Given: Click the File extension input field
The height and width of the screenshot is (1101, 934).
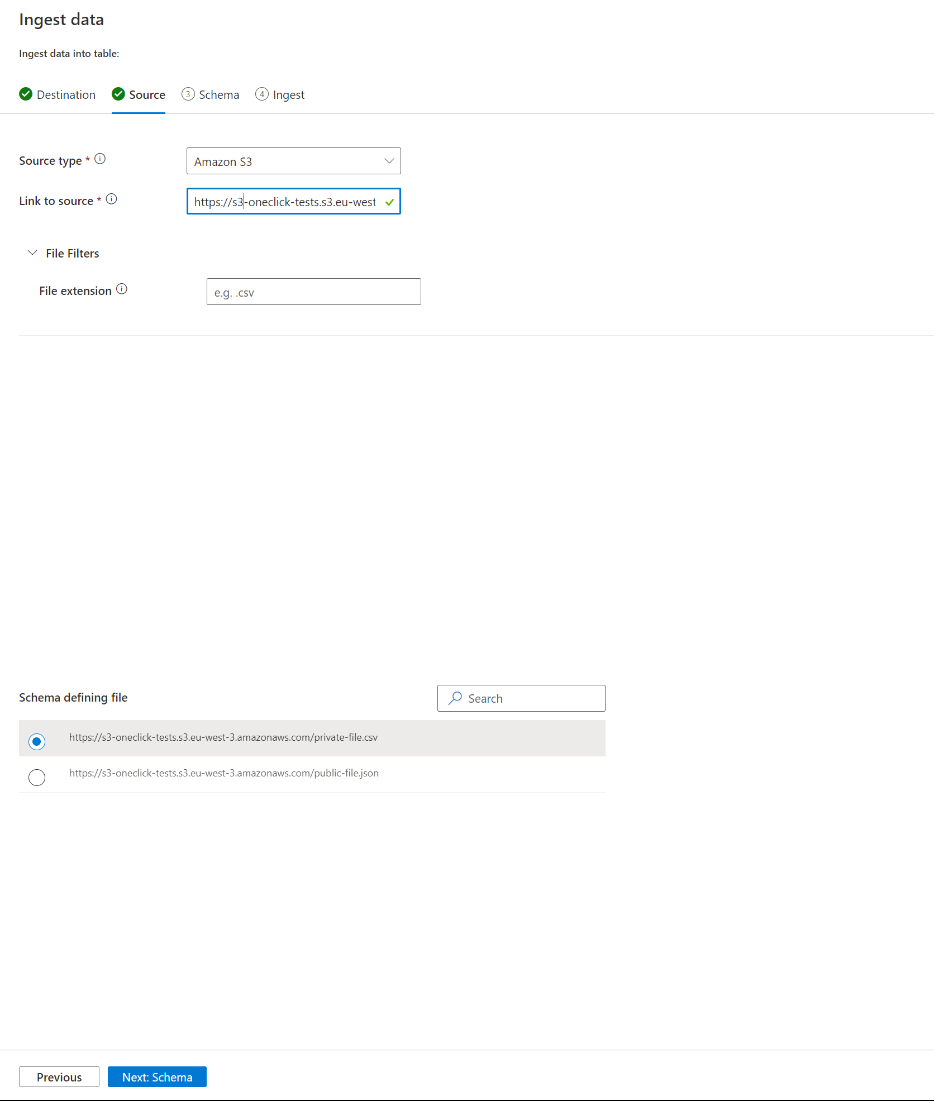Looking at the screenshot, I should [x=314, y=292].
